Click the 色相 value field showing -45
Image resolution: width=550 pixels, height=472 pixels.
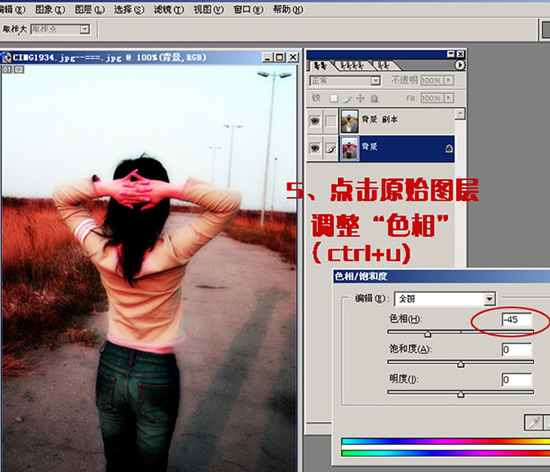517,319
